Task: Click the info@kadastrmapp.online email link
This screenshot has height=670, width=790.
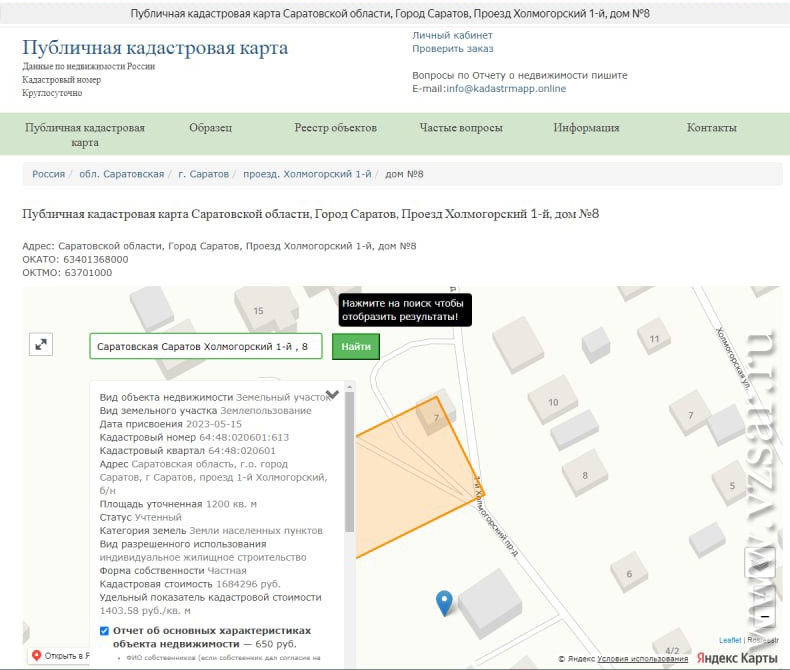Action: coord(506,89)
